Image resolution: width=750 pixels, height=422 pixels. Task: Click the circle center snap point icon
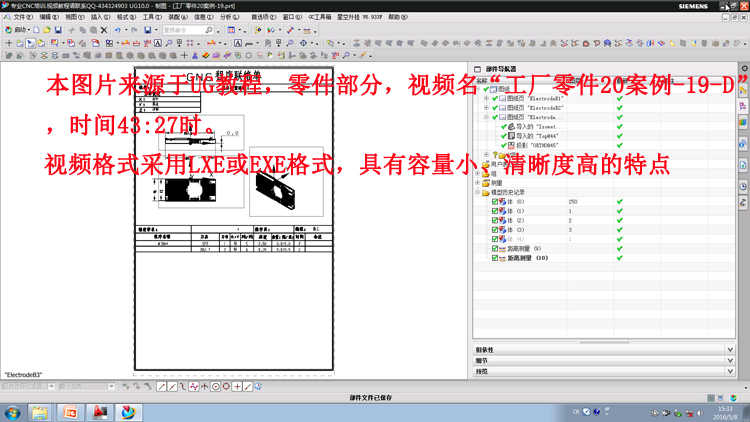click(216, 387)
